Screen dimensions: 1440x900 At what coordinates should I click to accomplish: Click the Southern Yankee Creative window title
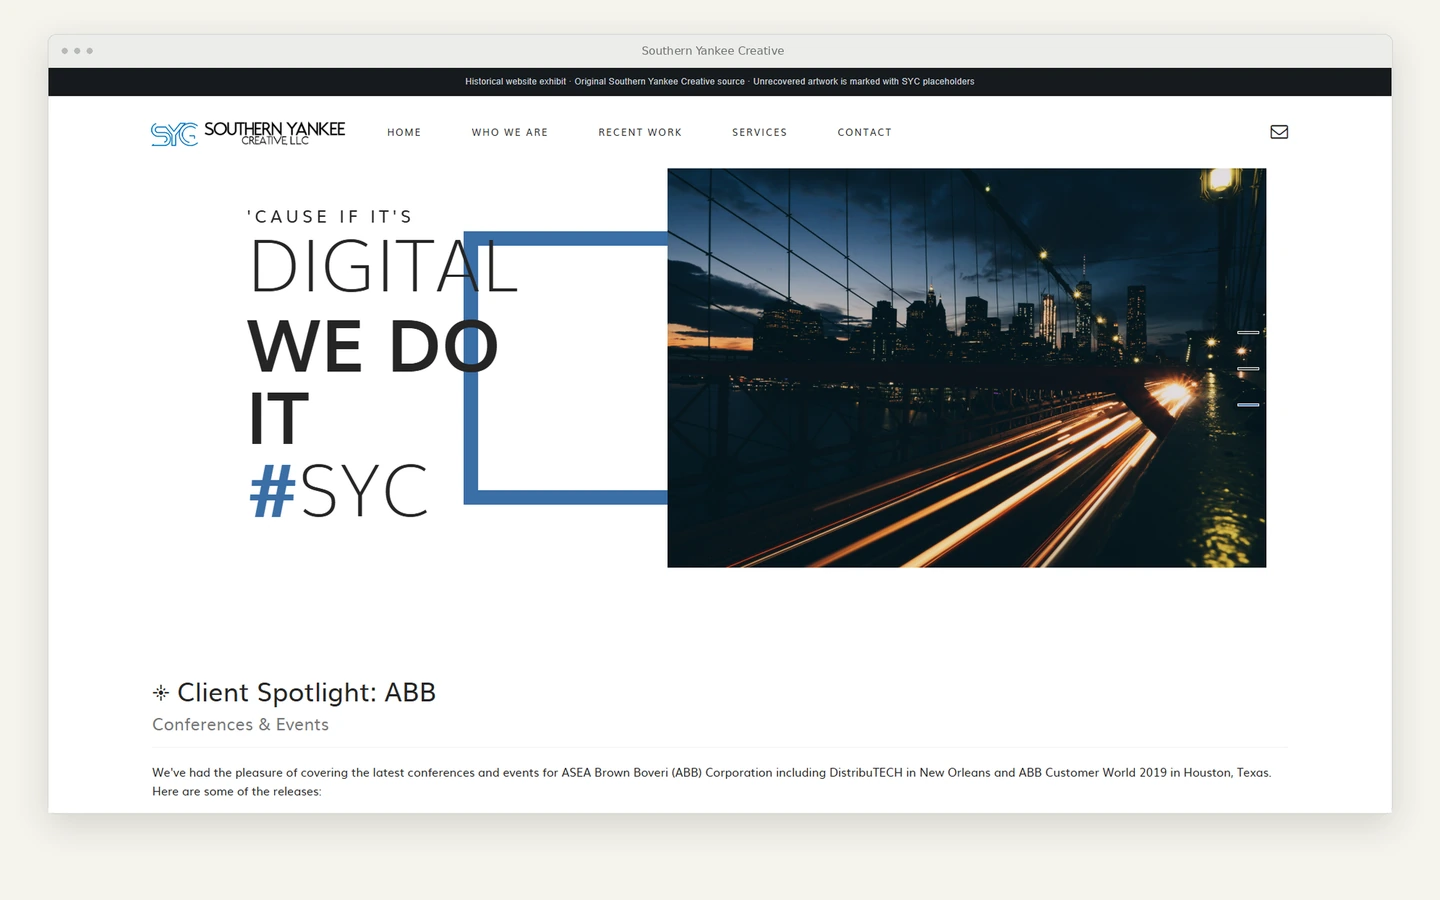click(x=713, y=51)
